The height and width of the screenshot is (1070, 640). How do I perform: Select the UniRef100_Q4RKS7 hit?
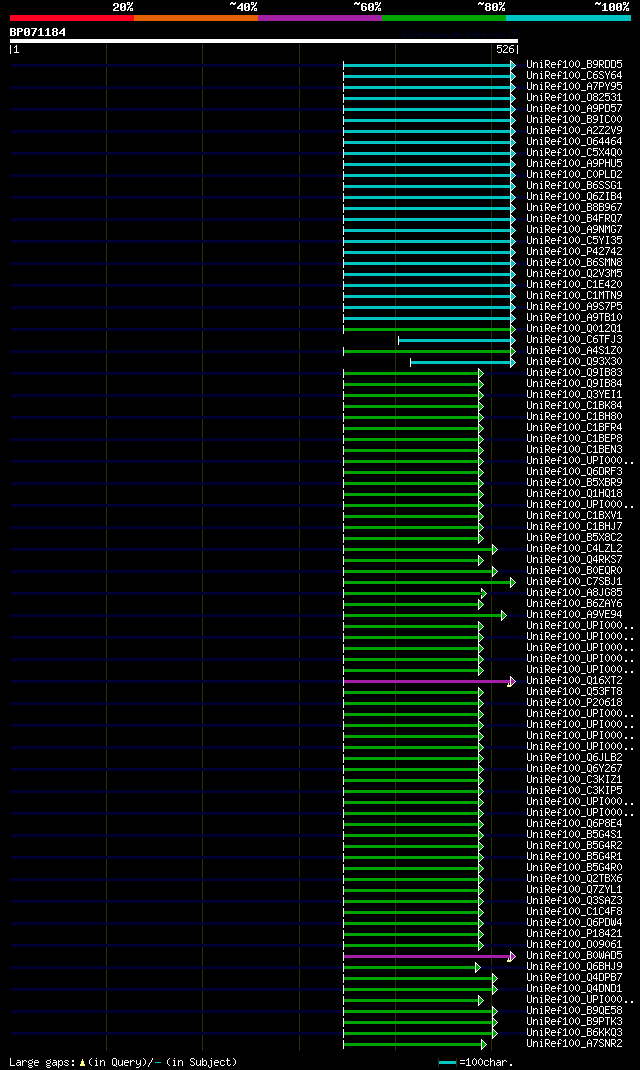pos(574,560)
